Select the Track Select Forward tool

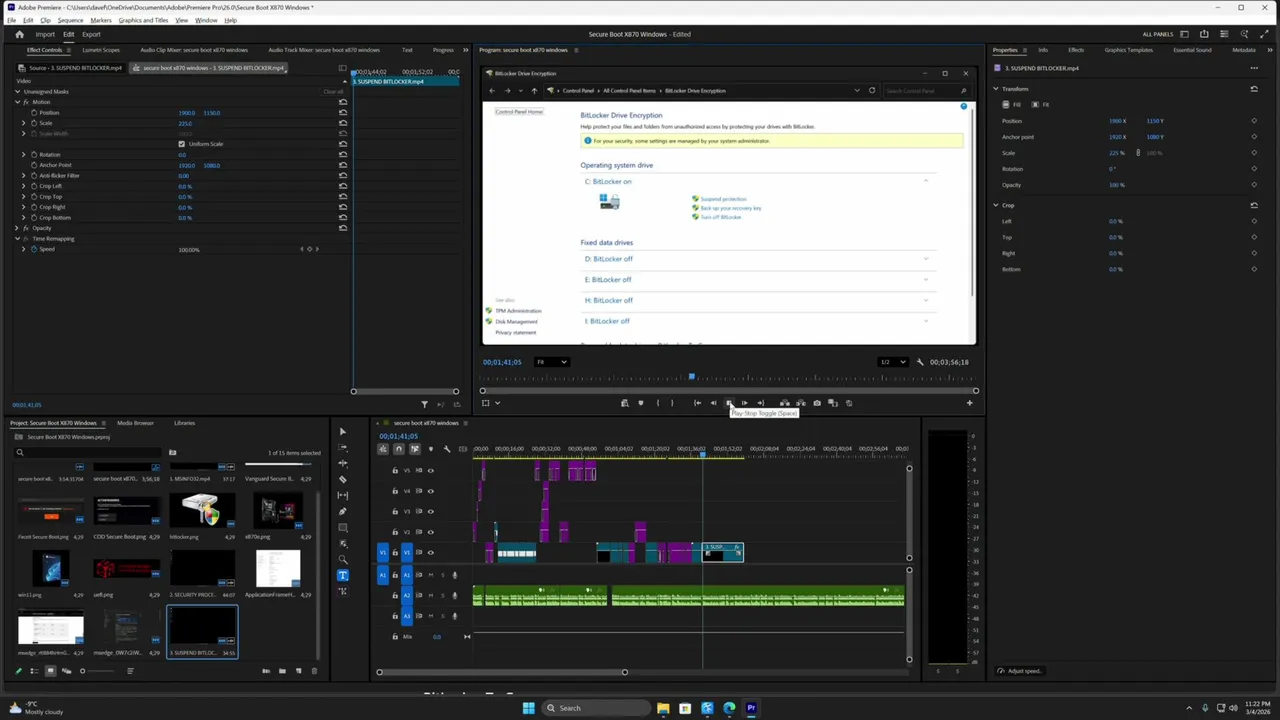tap(343, 448)
